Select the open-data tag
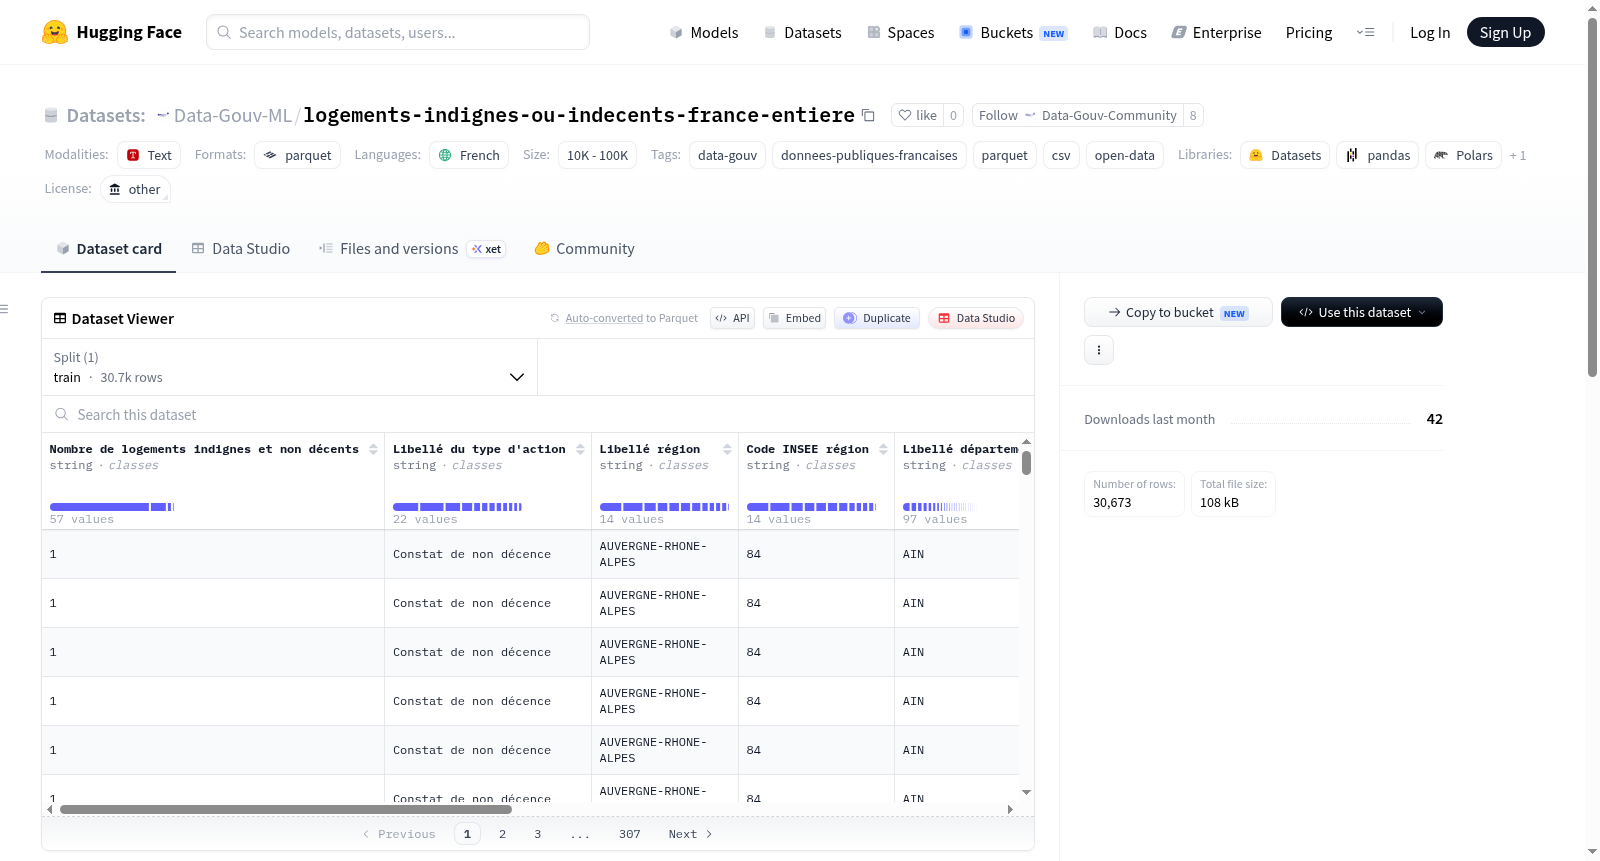Screen dimensions: 1600x861 [x=1124, y=155]
